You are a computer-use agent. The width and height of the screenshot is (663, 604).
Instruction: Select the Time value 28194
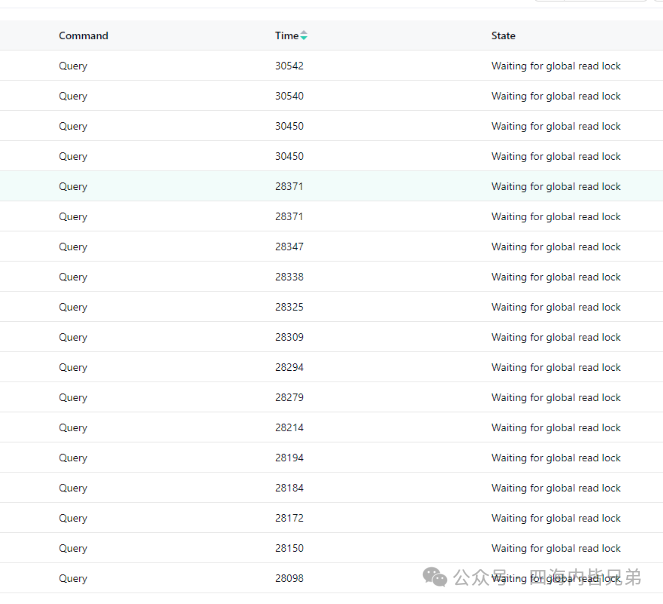click(289, 458)
